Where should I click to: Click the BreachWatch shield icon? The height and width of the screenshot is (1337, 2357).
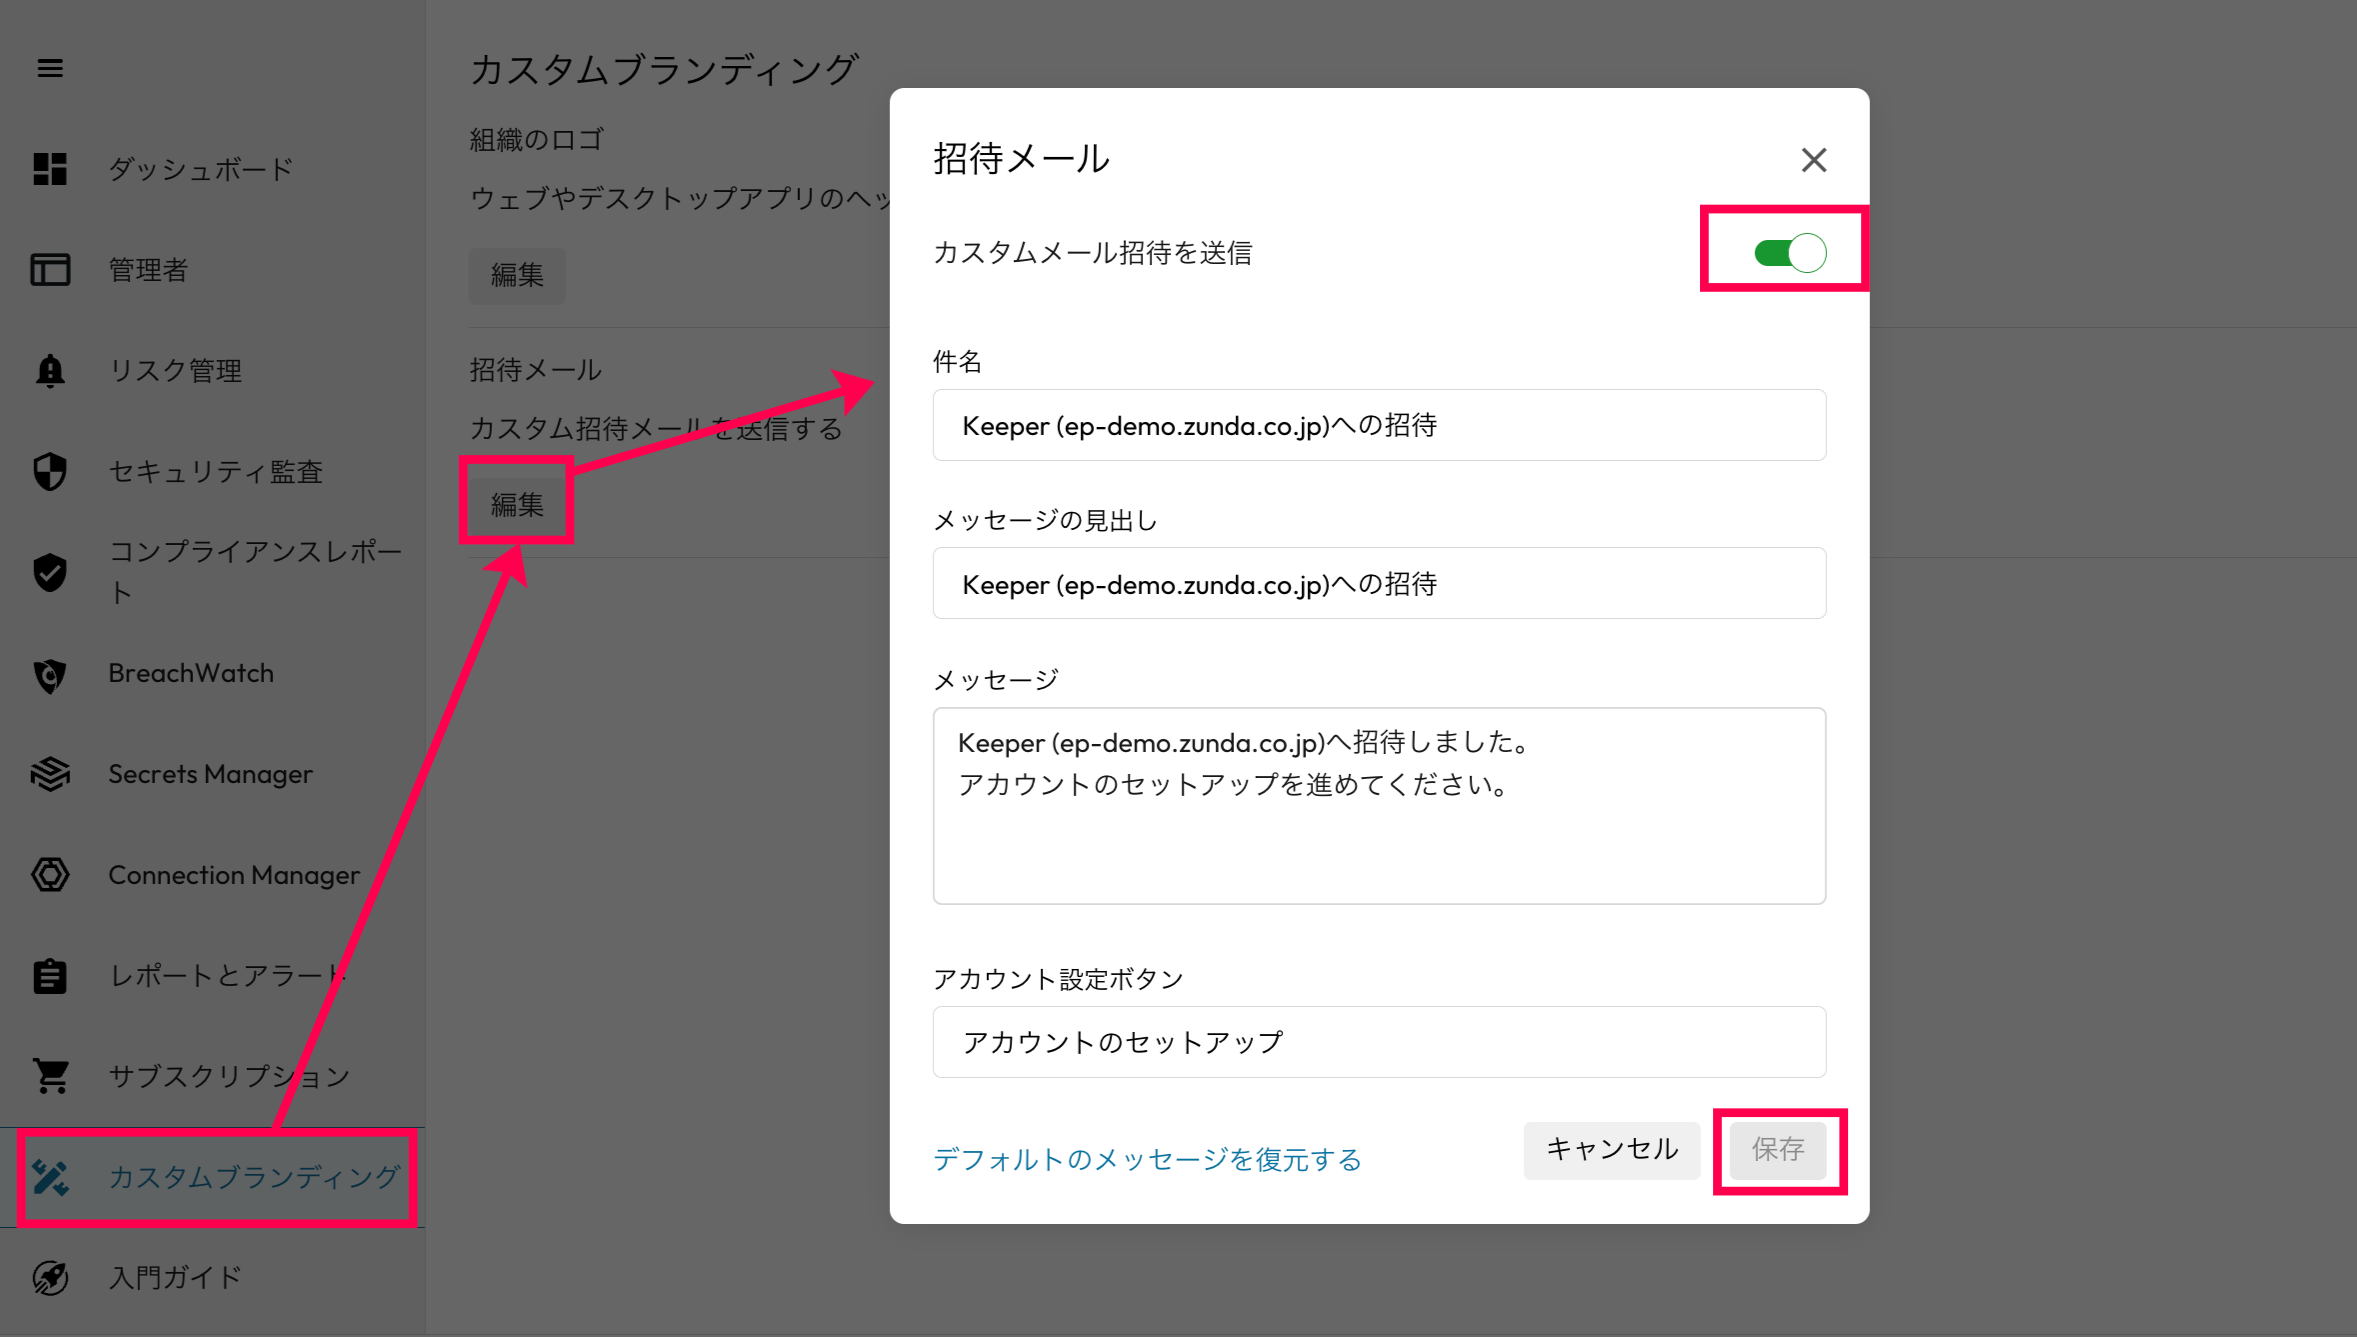tap(50, 674)
